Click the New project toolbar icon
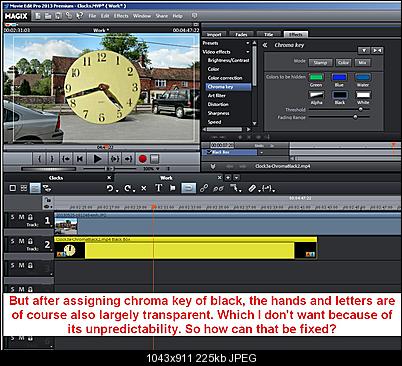Viewport: 402px width, 366px height. (38, 16)
